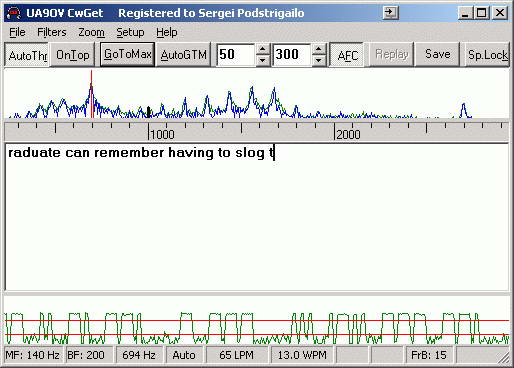514x368 pixels.
Task: Click the CwGet app icon in title bar
Action: (x=14, y=13)
